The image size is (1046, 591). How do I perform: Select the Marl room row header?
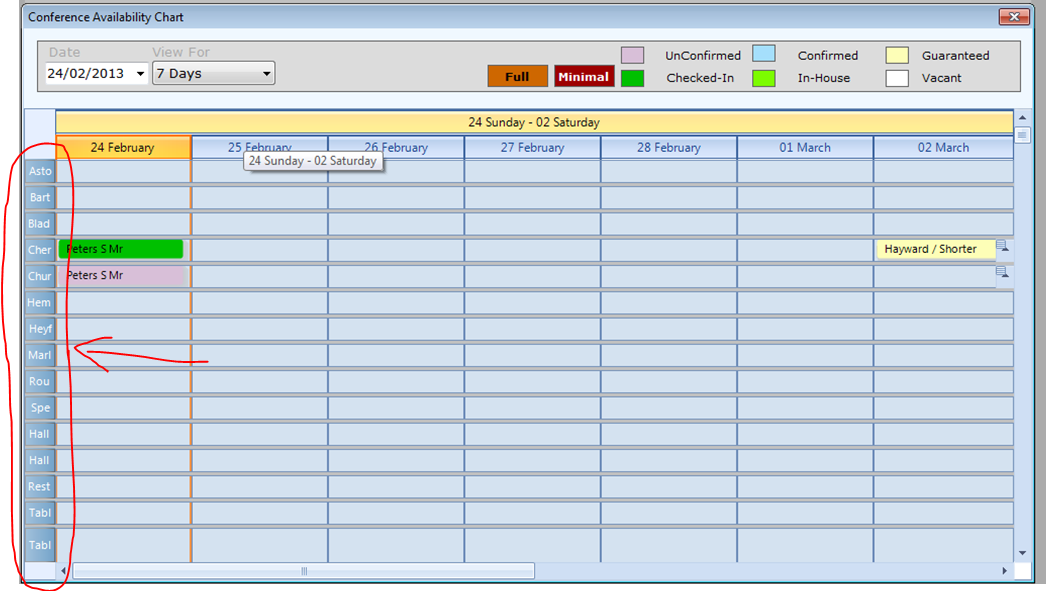pos(40,355)
